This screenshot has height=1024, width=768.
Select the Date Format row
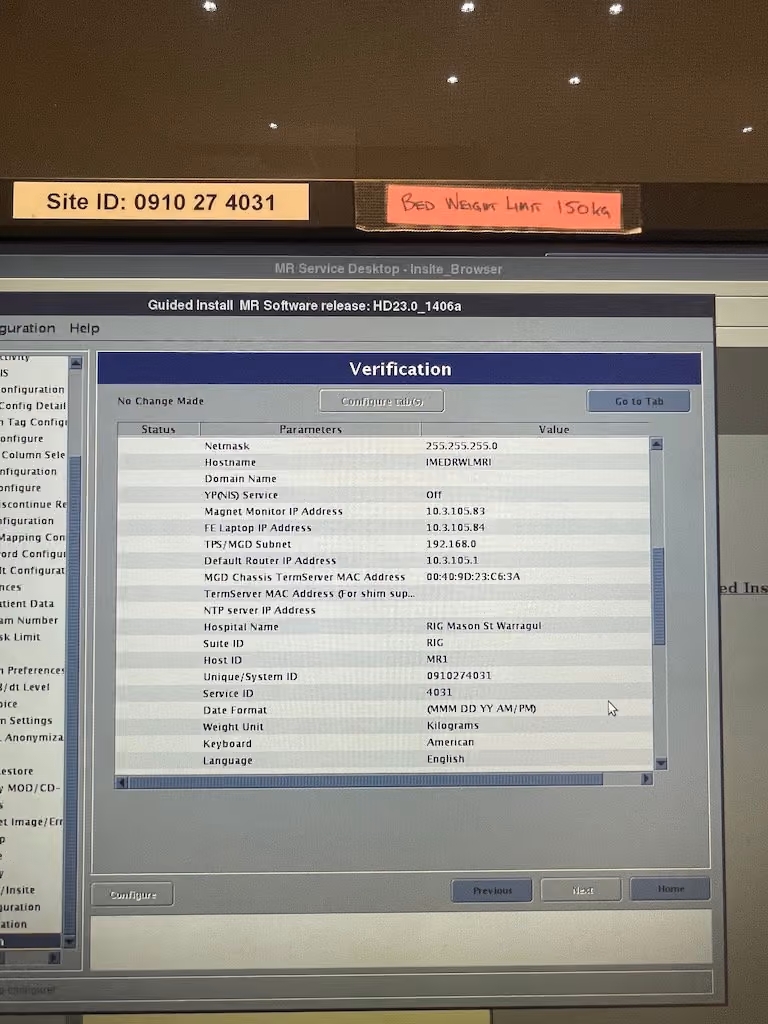point(384,710)
